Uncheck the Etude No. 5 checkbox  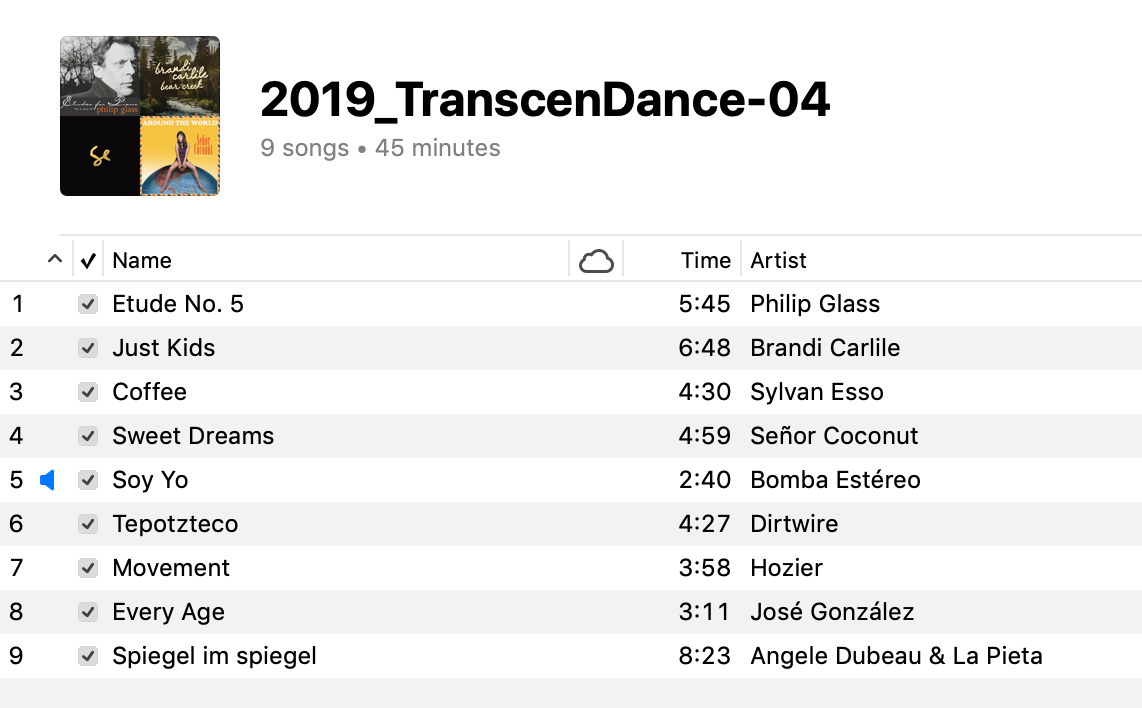[88, 304]
